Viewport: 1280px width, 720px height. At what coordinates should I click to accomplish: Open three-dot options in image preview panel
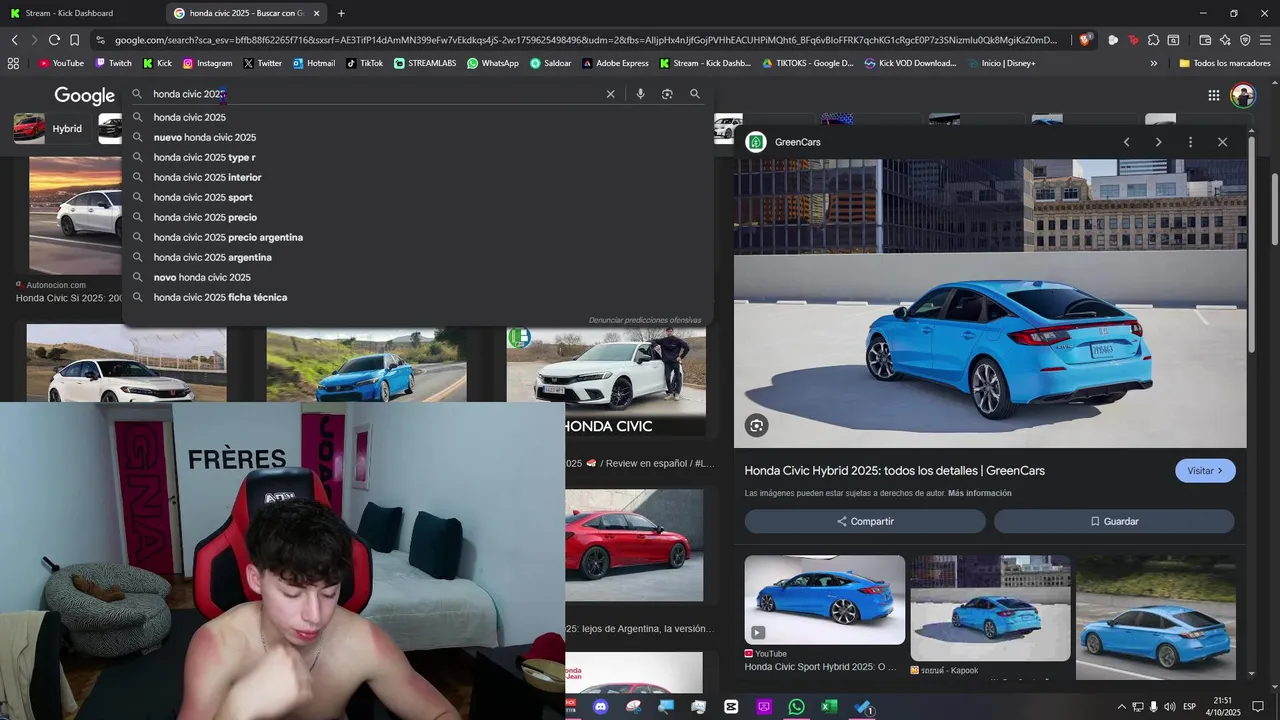click(1190, 142)
